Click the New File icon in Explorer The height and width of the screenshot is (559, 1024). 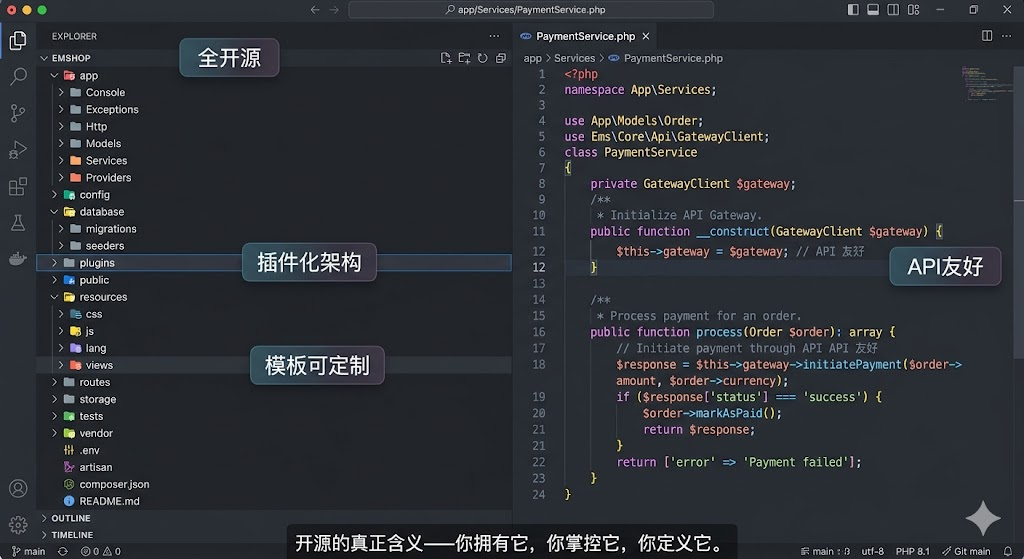(447, 58)
